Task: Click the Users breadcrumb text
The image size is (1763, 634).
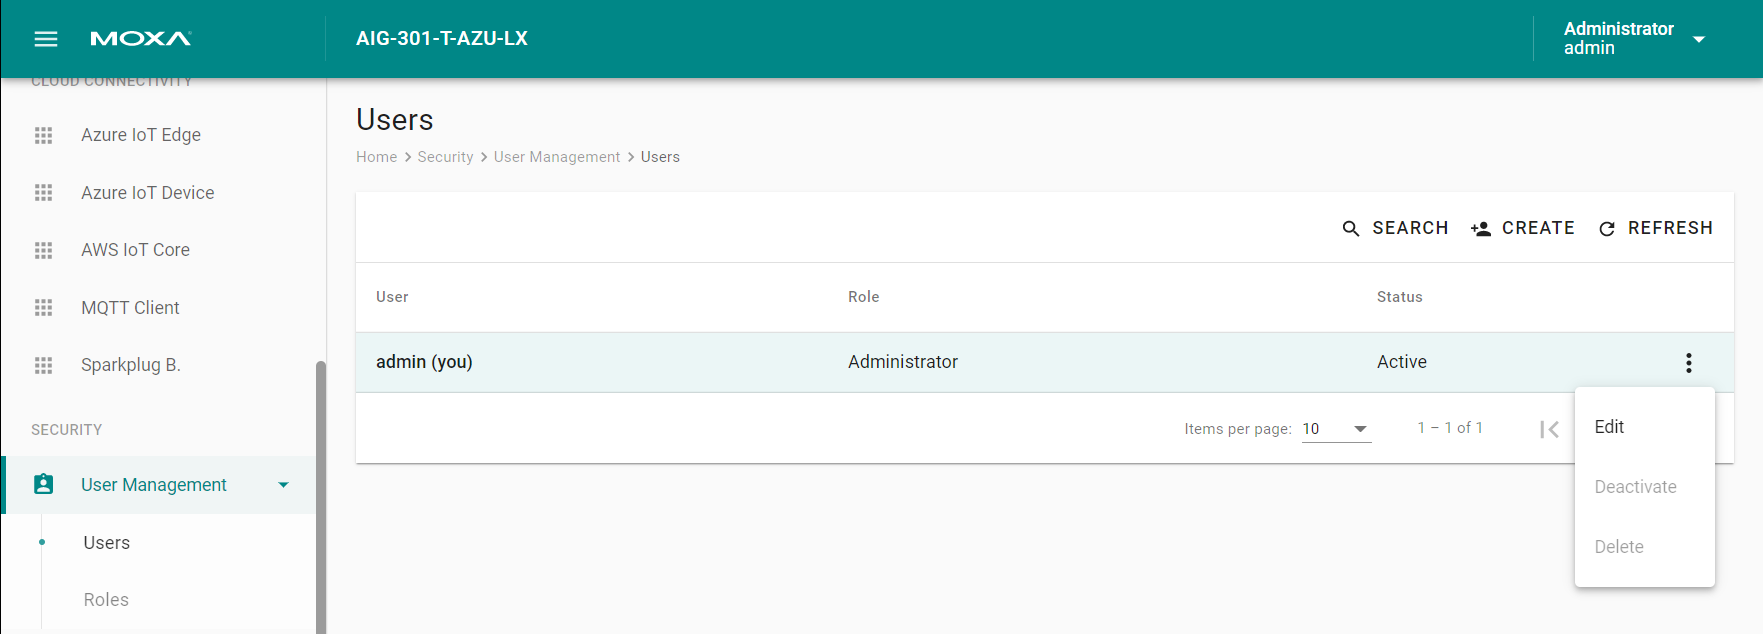Action: [x=660, y=157]
